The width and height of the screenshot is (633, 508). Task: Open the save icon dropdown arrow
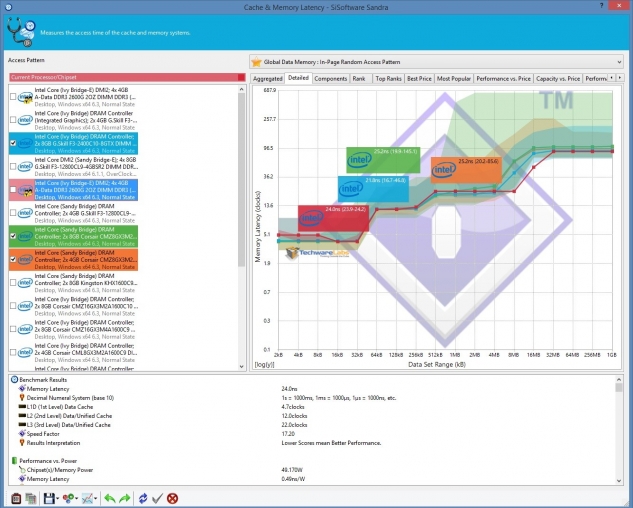58,499
